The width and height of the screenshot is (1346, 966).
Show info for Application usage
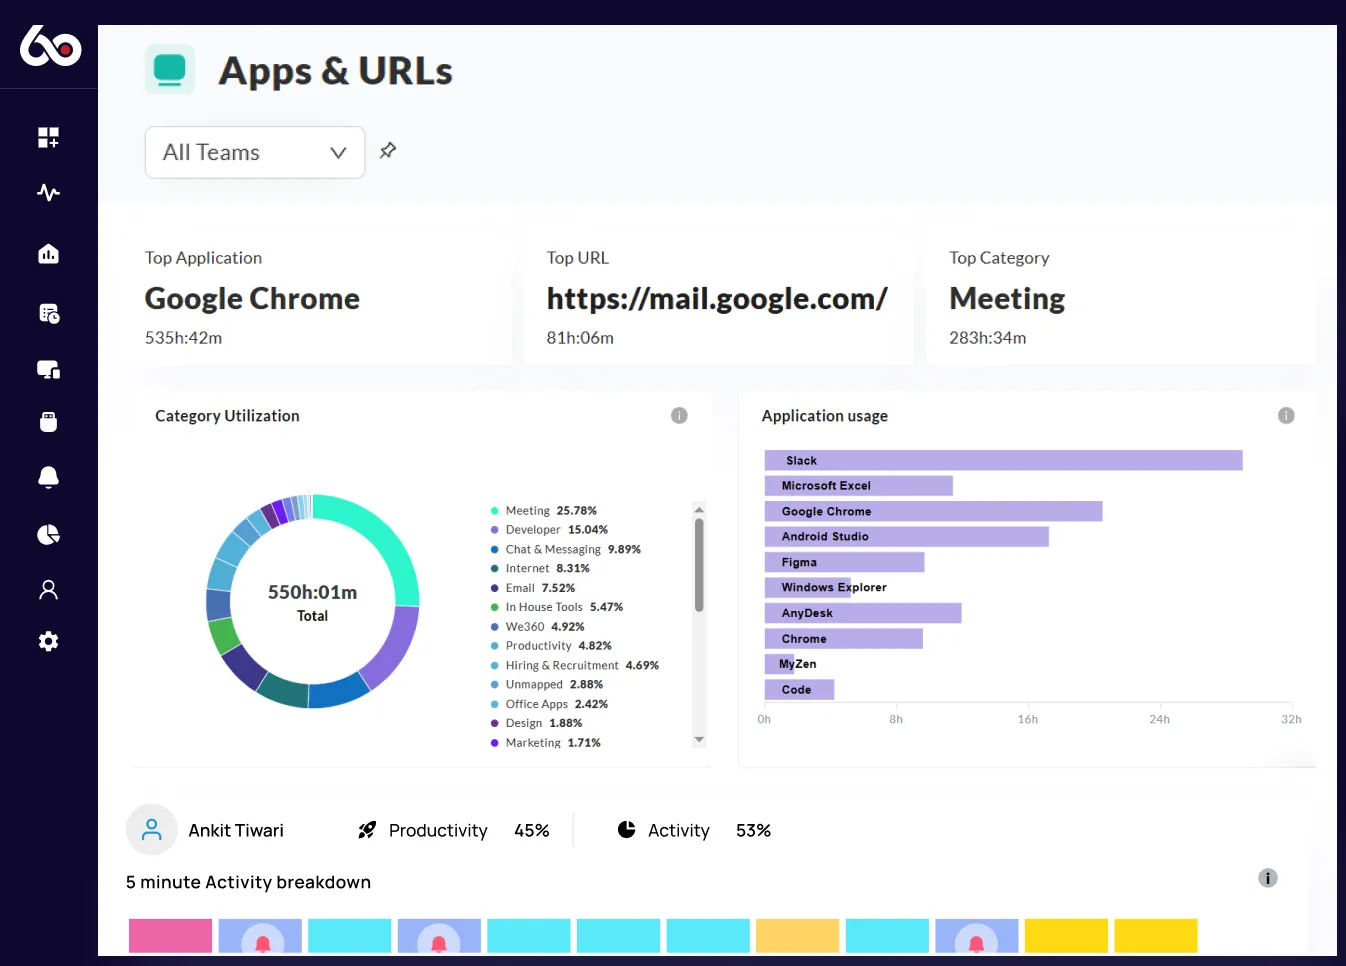1286,415
